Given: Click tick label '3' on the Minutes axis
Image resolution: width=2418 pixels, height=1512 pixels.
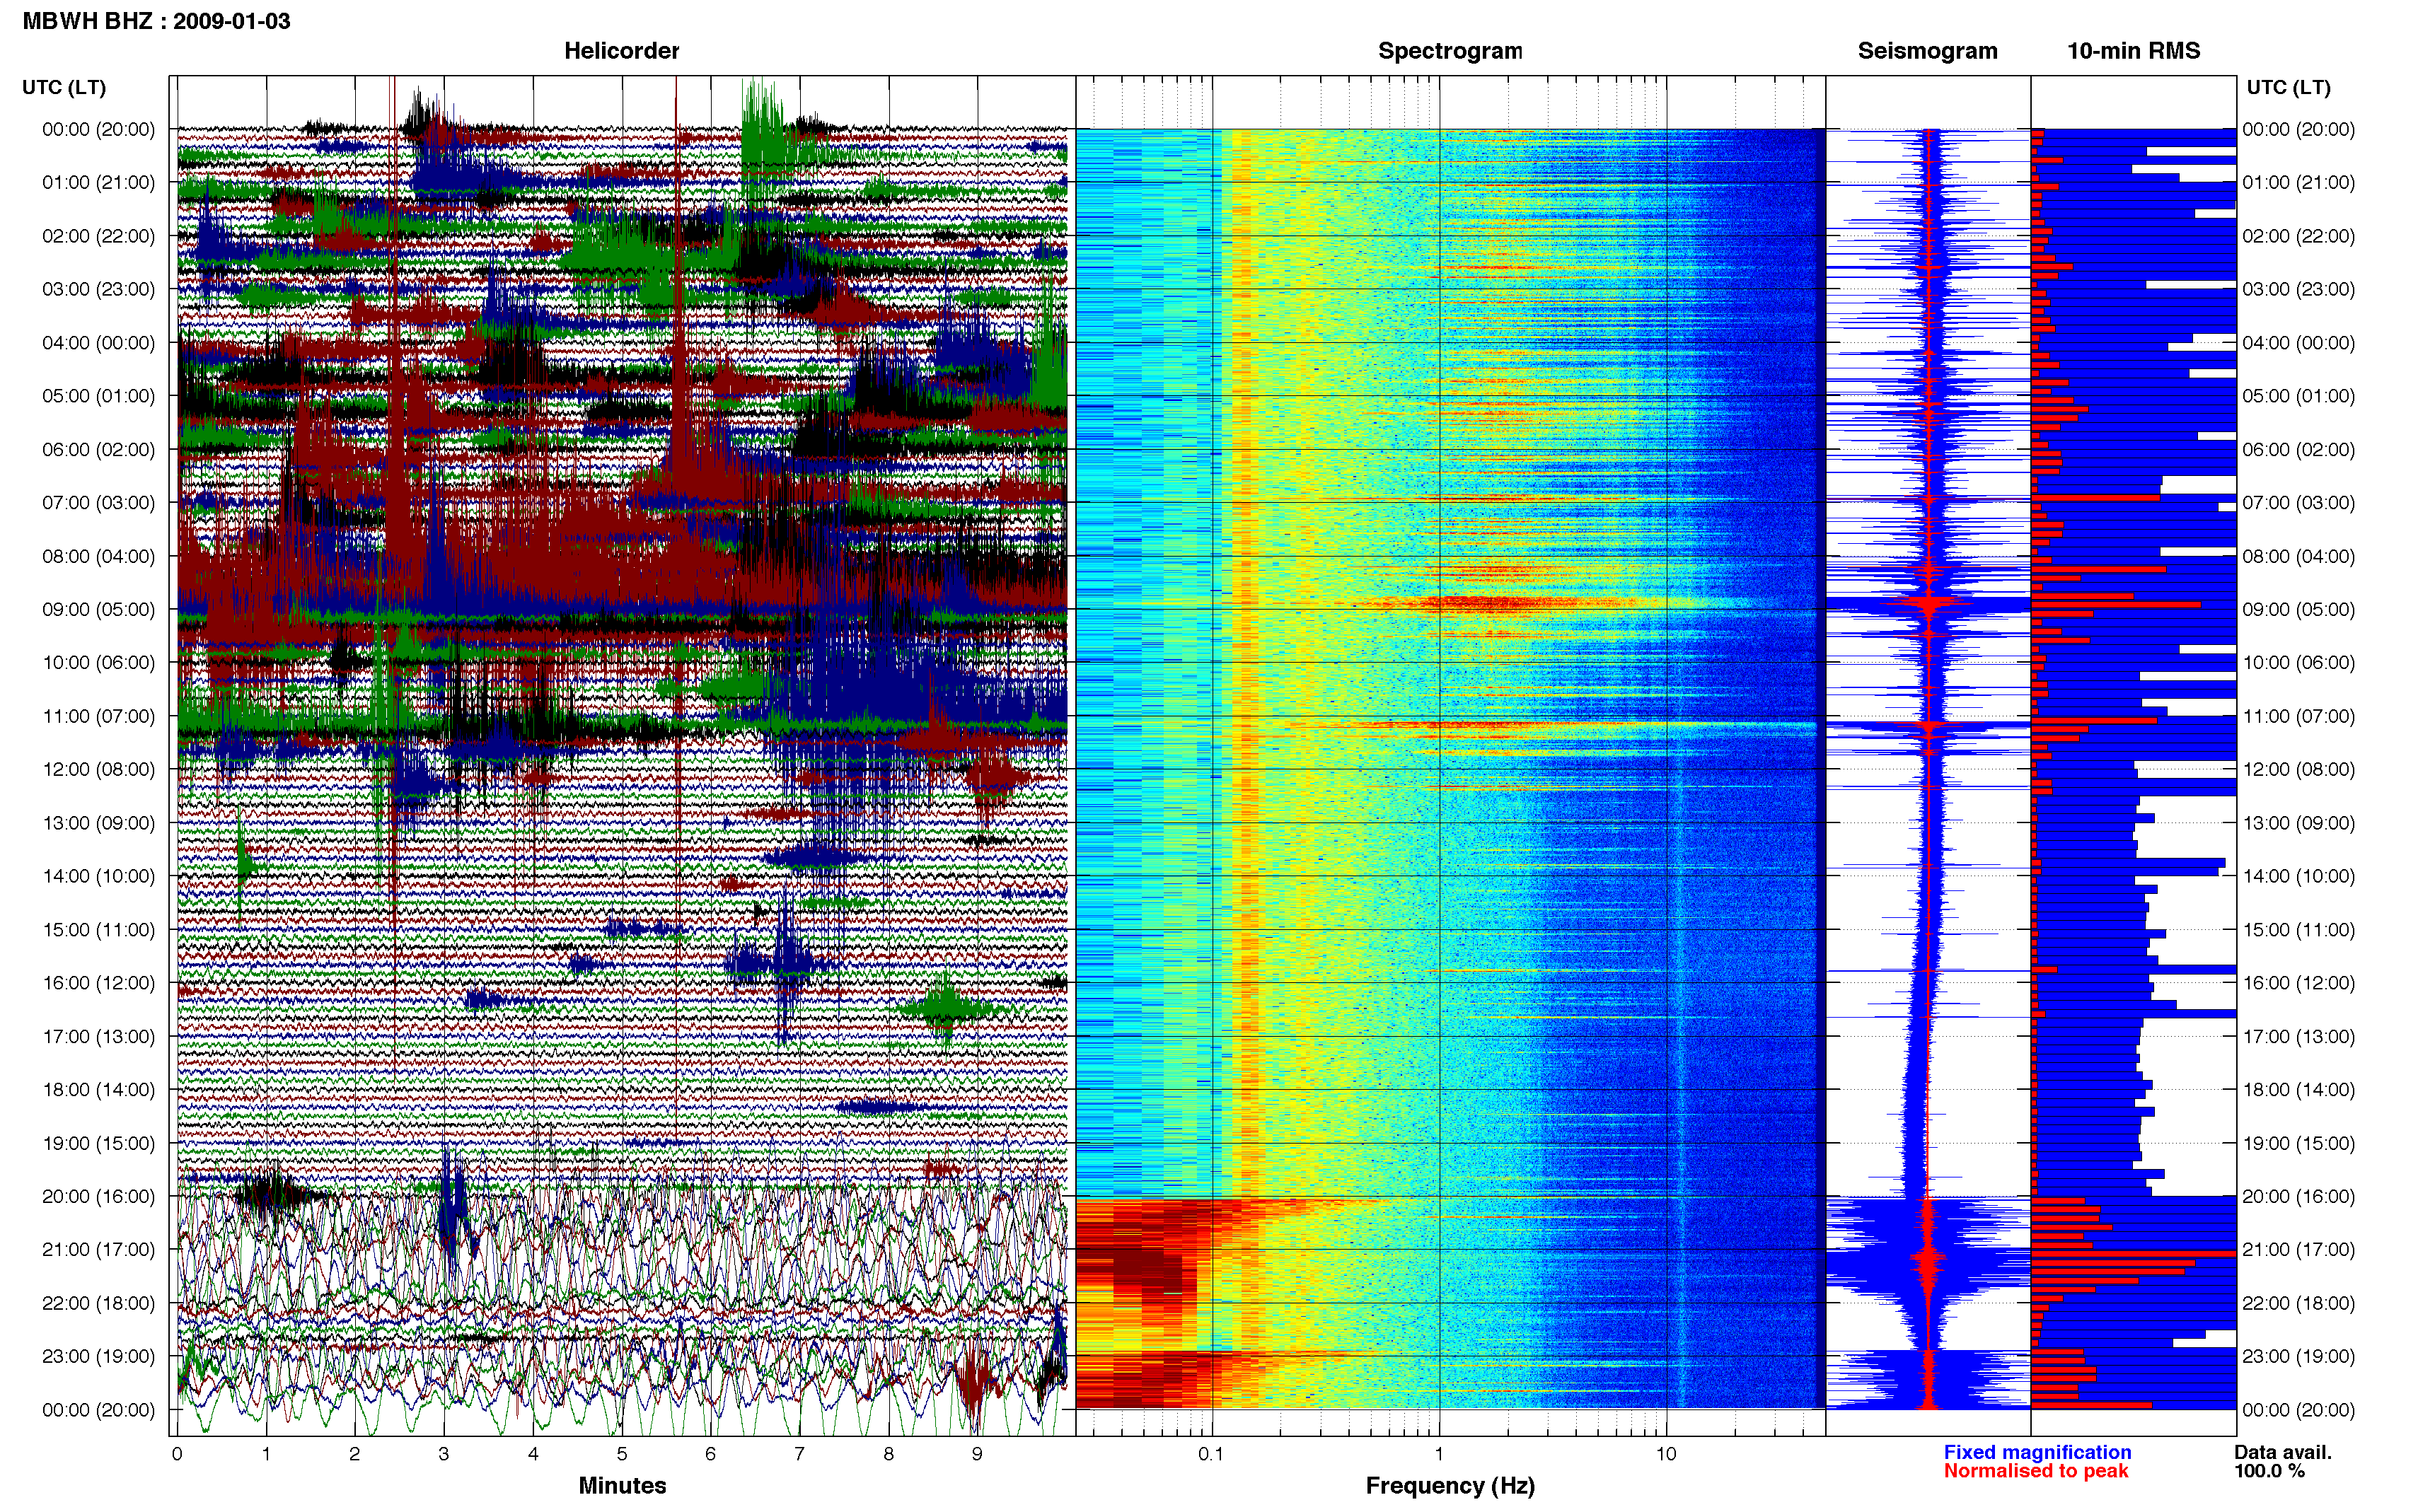Looking at the screenshot, I should tap(444, 1454).
